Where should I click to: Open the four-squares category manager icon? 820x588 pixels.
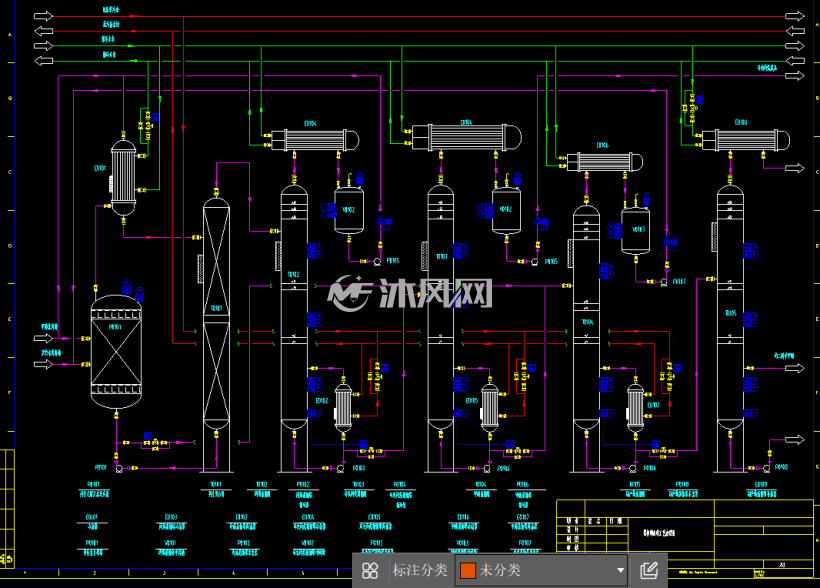[370, 570]
